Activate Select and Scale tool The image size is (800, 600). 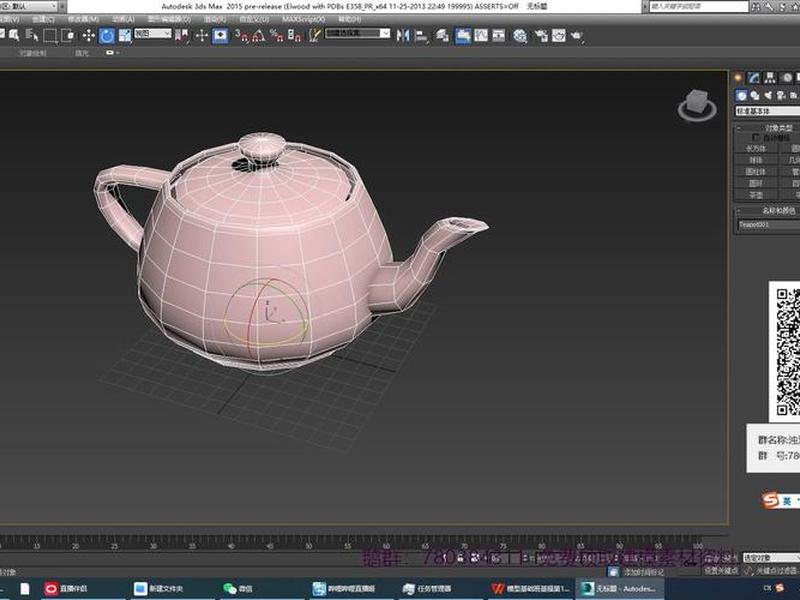(x=125, y=35)
